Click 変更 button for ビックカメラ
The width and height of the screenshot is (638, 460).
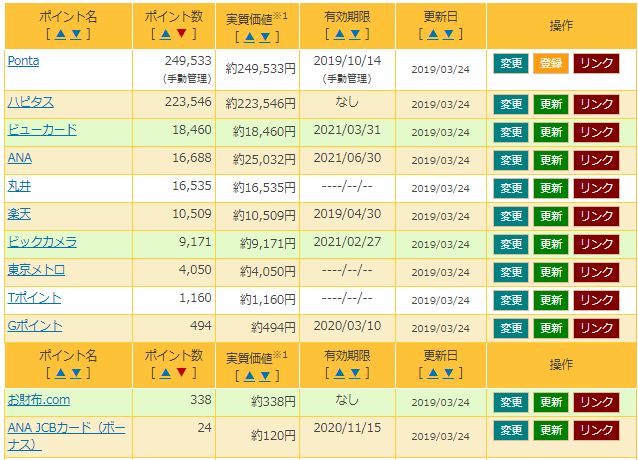click(x=511, y=244)
